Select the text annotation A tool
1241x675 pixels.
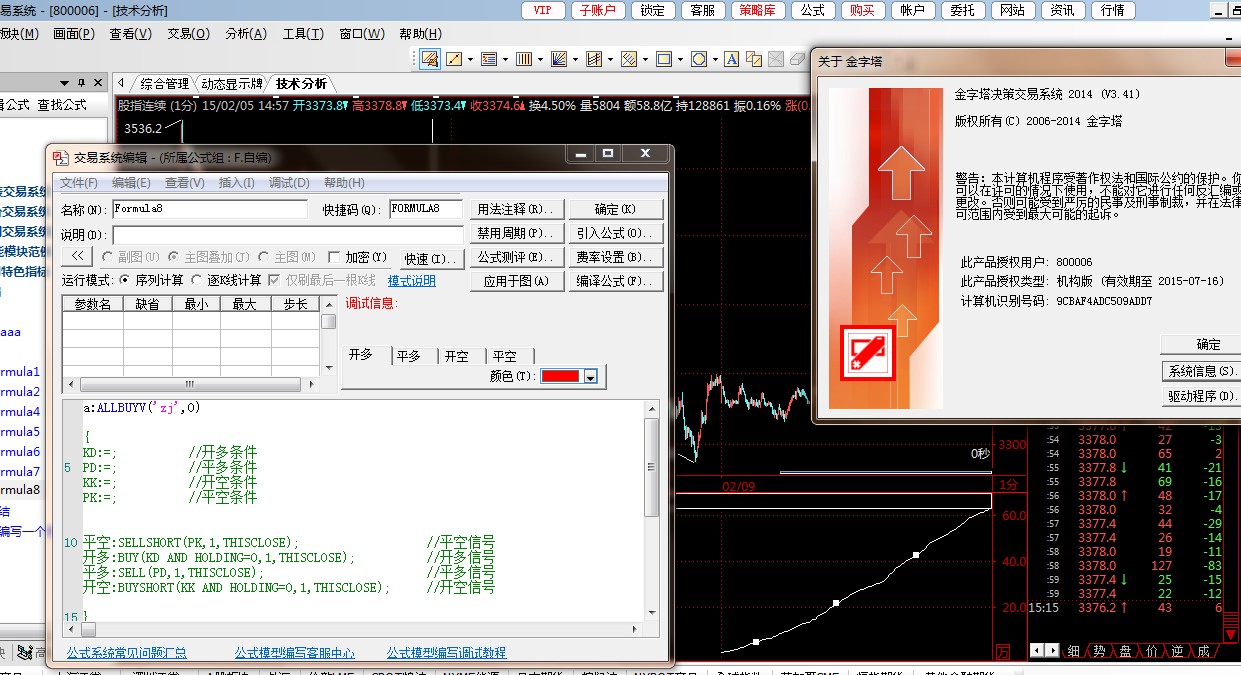point(731,59)
